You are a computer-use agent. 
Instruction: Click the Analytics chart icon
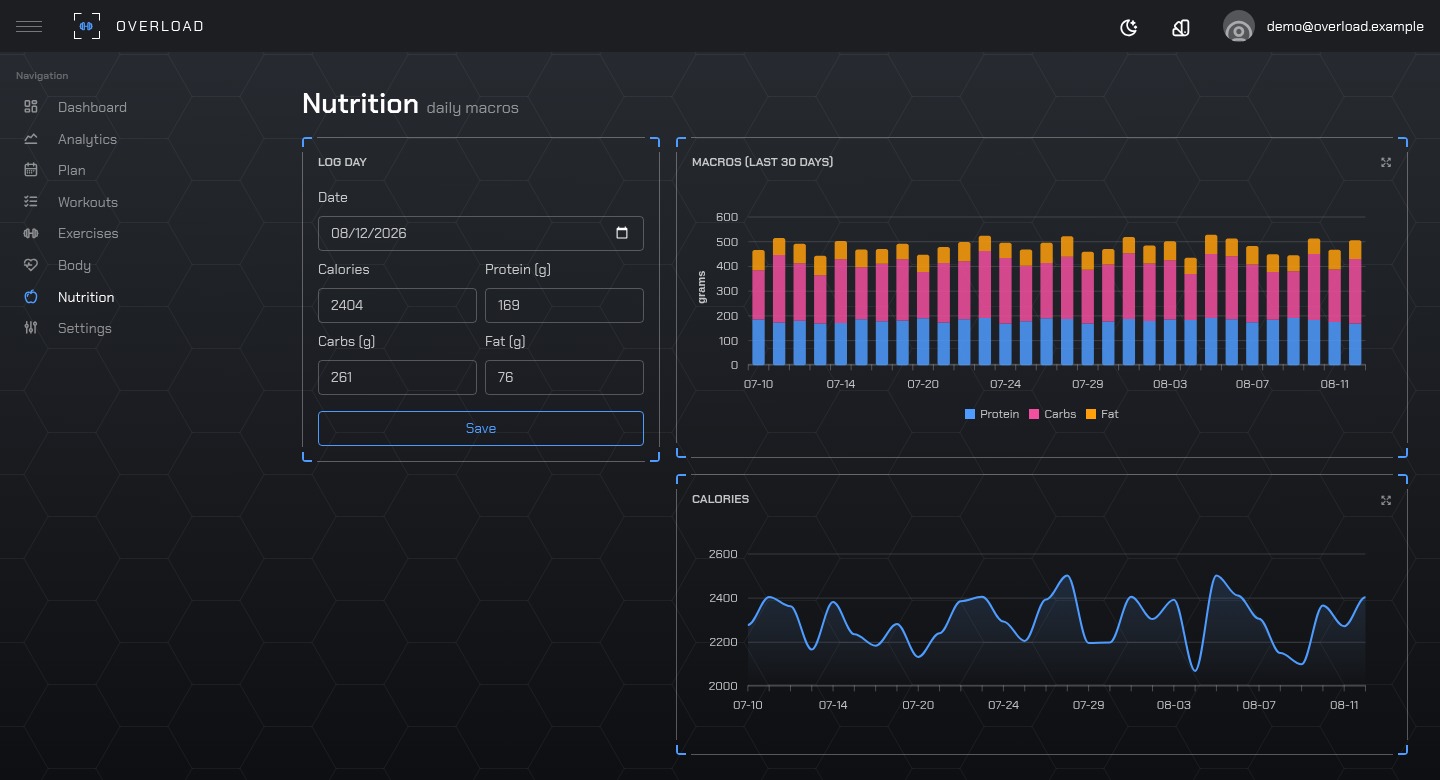31,139
